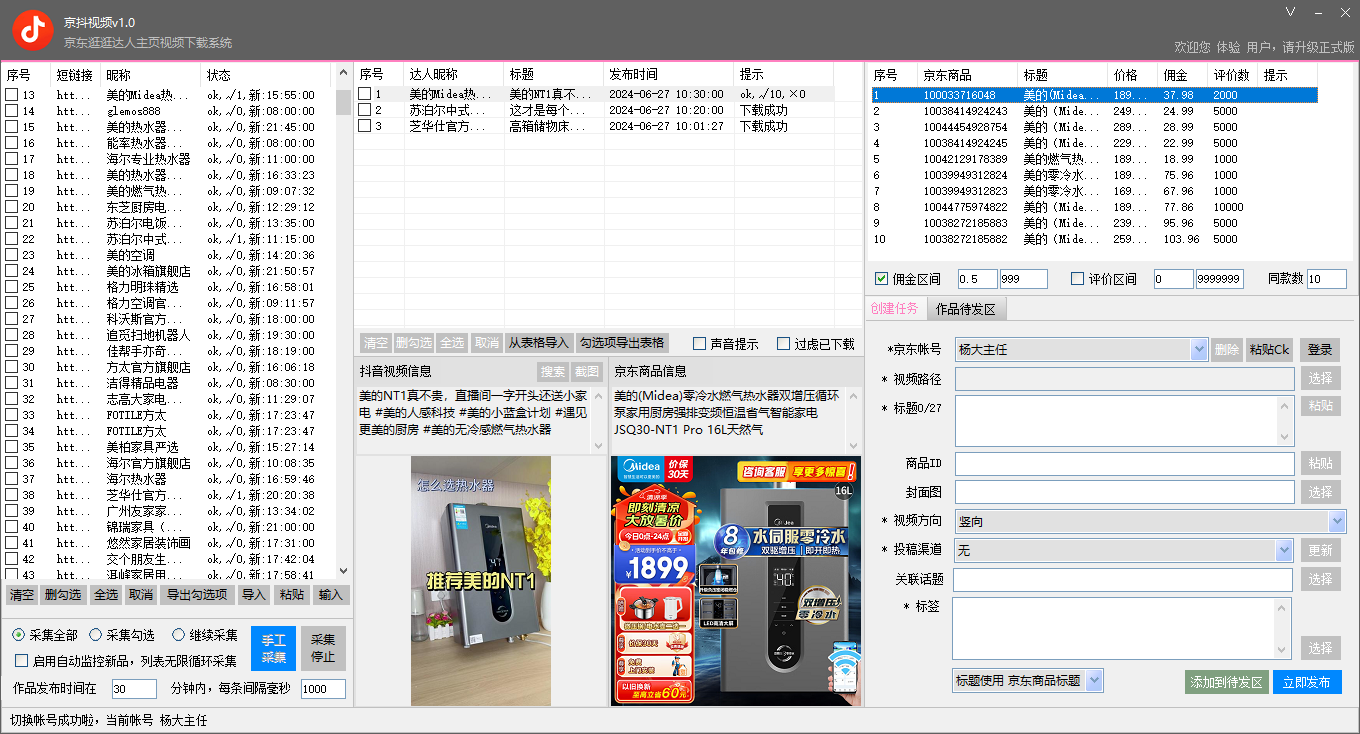Screen dimensions: 1360x734
Task: Uncheck the 佣金区间 checkbox
Action: pyautogui.click(x=881, y=279)
